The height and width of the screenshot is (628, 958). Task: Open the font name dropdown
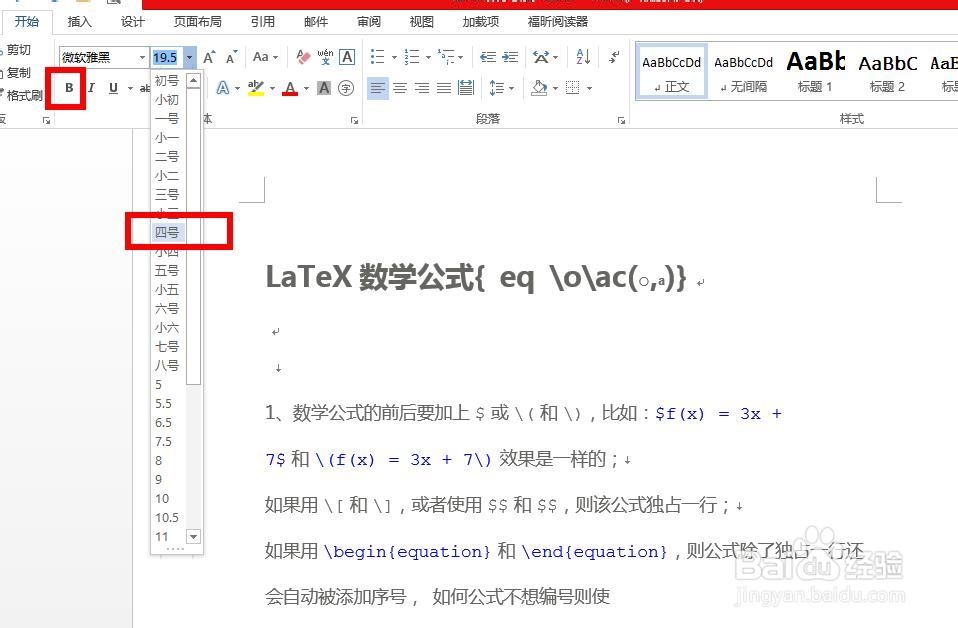(140, 57)
